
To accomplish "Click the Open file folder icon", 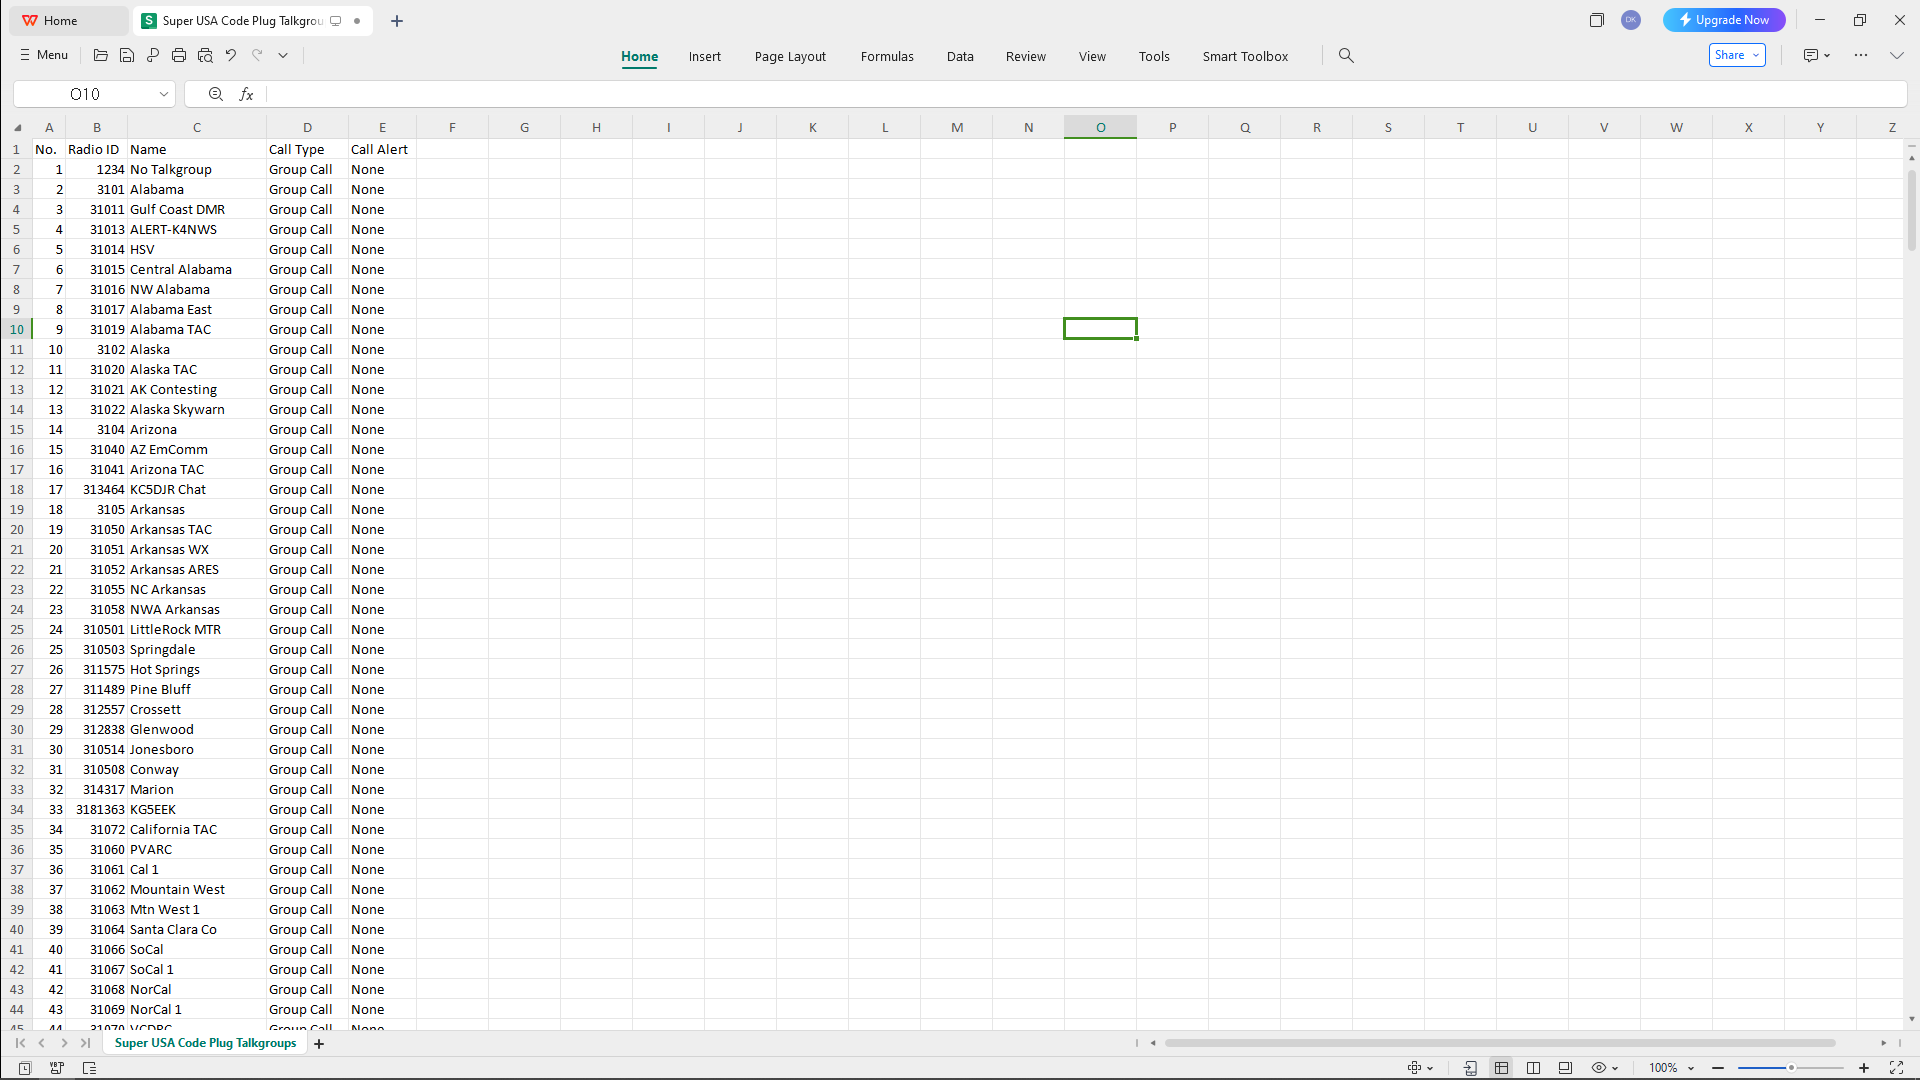I will [101, 56].
